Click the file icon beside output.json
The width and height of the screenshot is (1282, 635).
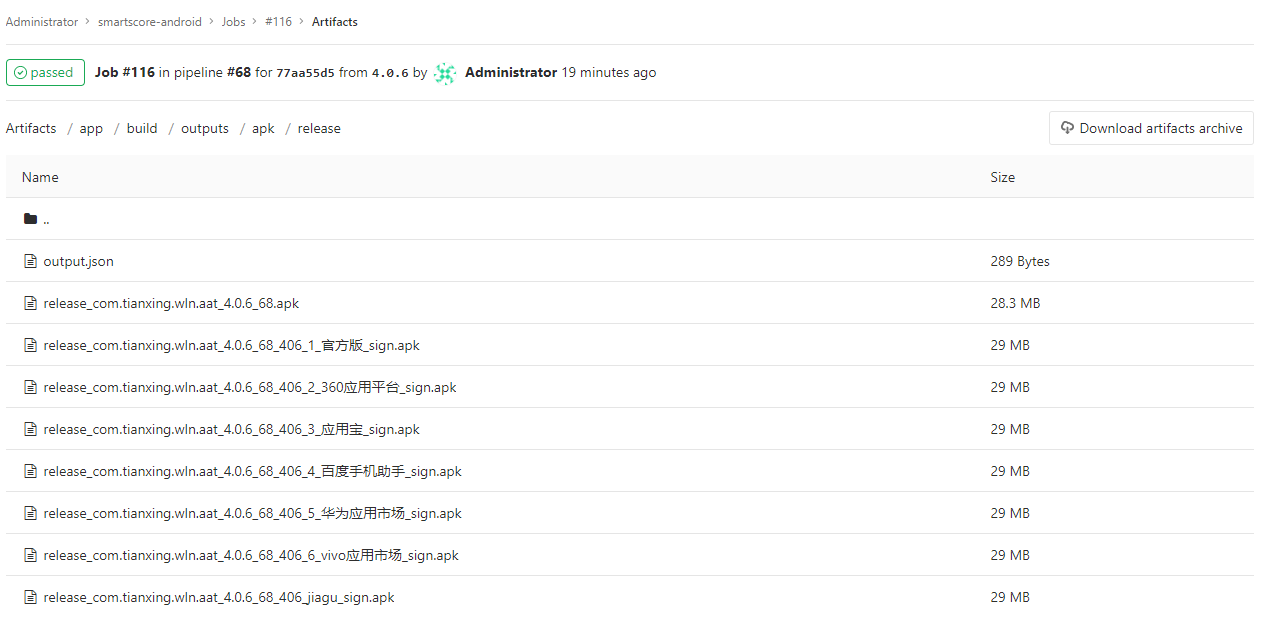pyautogui.click(x=30, y=261)
